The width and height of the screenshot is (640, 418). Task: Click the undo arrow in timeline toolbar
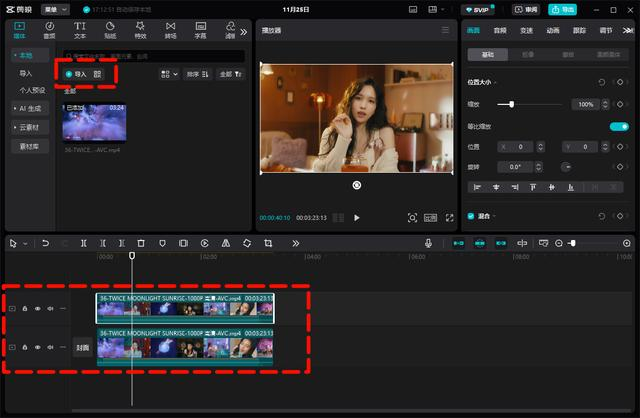46,243
